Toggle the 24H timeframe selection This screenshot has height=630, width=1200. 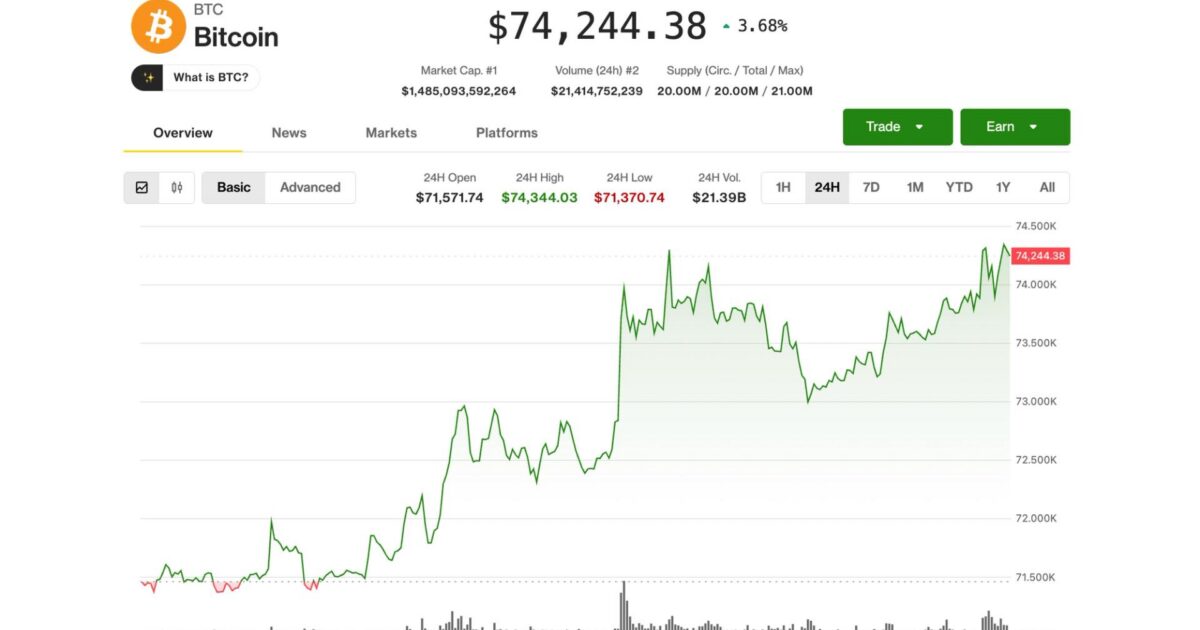(x=826, y=187)
